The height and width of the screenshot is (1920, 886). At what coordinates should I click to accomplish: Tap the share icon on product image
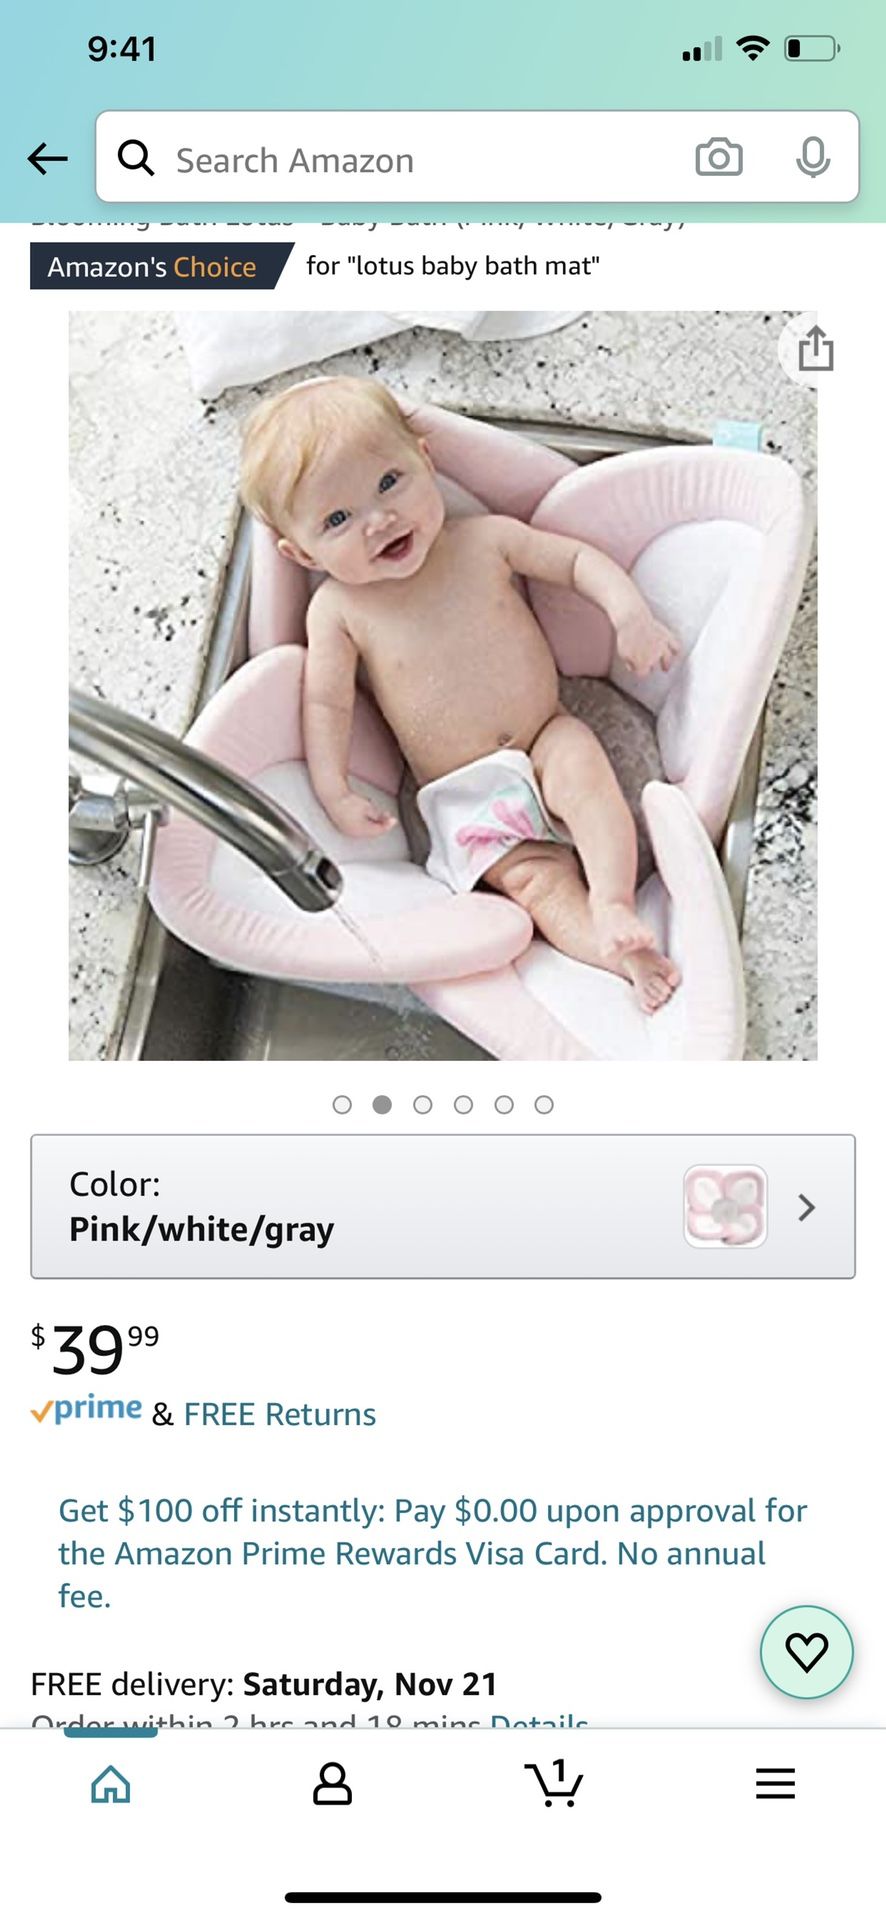815,349
